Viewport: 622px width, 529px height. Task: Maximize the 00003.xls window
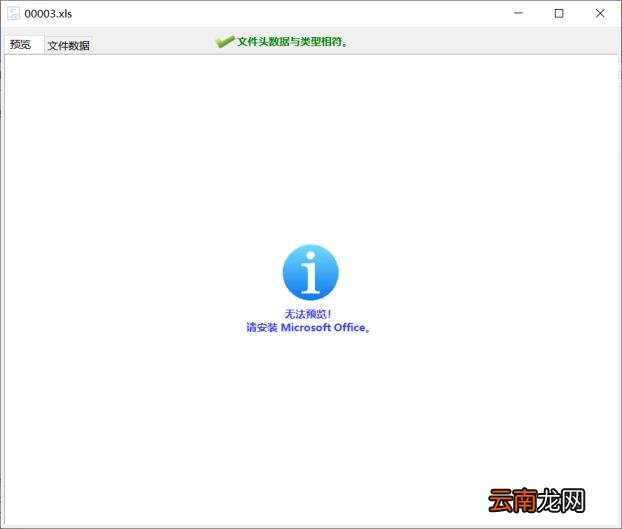coord(559,13)
